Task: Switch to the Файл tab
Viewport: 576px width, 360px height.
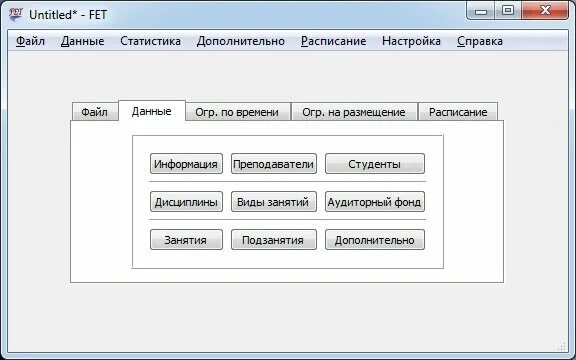Action: click(x=94, y=112)
